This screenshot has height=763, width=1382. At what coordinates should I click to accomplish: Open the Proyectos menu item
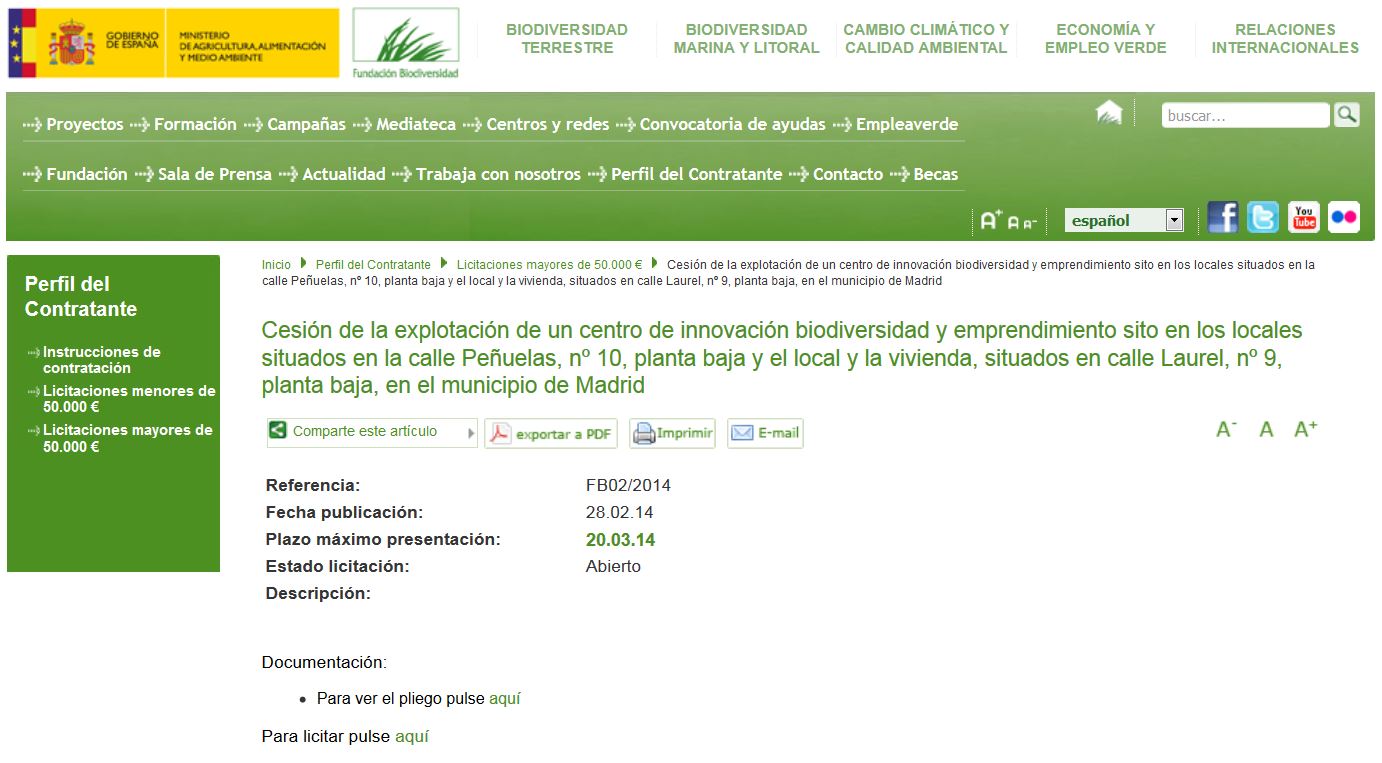(84, 125)
